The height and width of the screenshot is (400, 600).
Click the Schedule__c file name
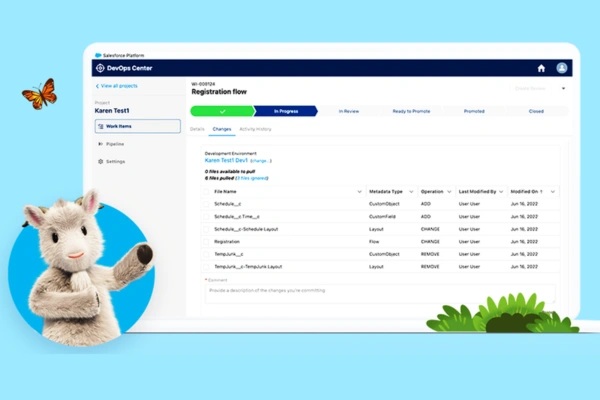(x=227, y=204)
